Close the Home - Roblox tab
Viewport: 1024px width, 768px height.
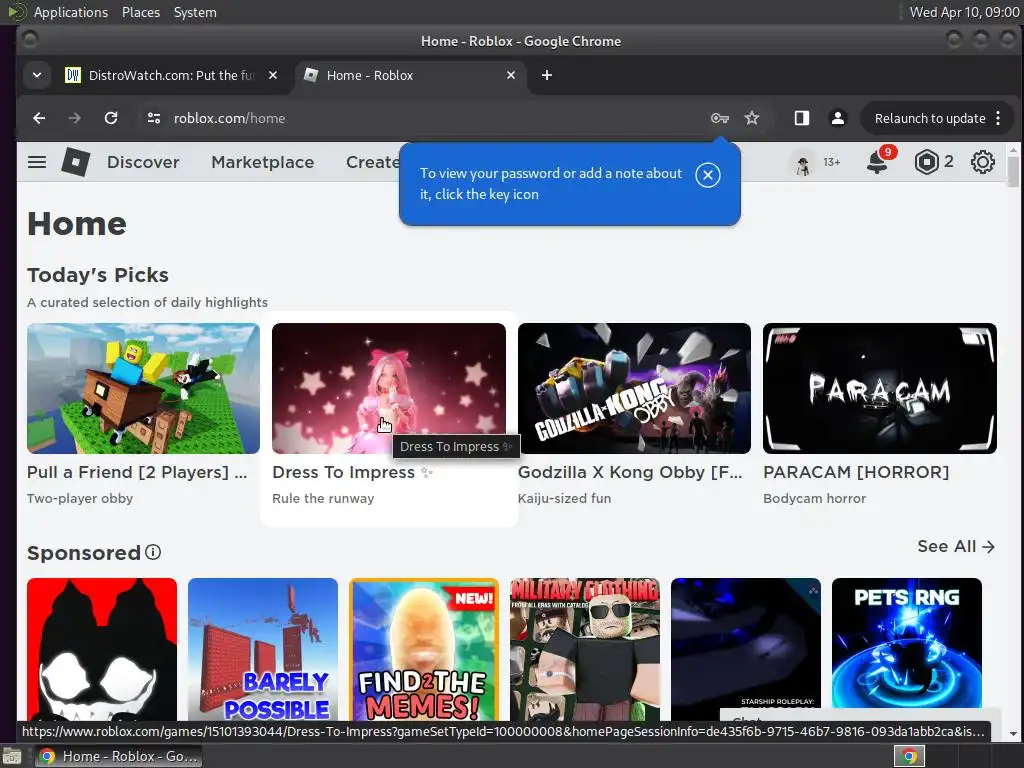click(511, 75)
